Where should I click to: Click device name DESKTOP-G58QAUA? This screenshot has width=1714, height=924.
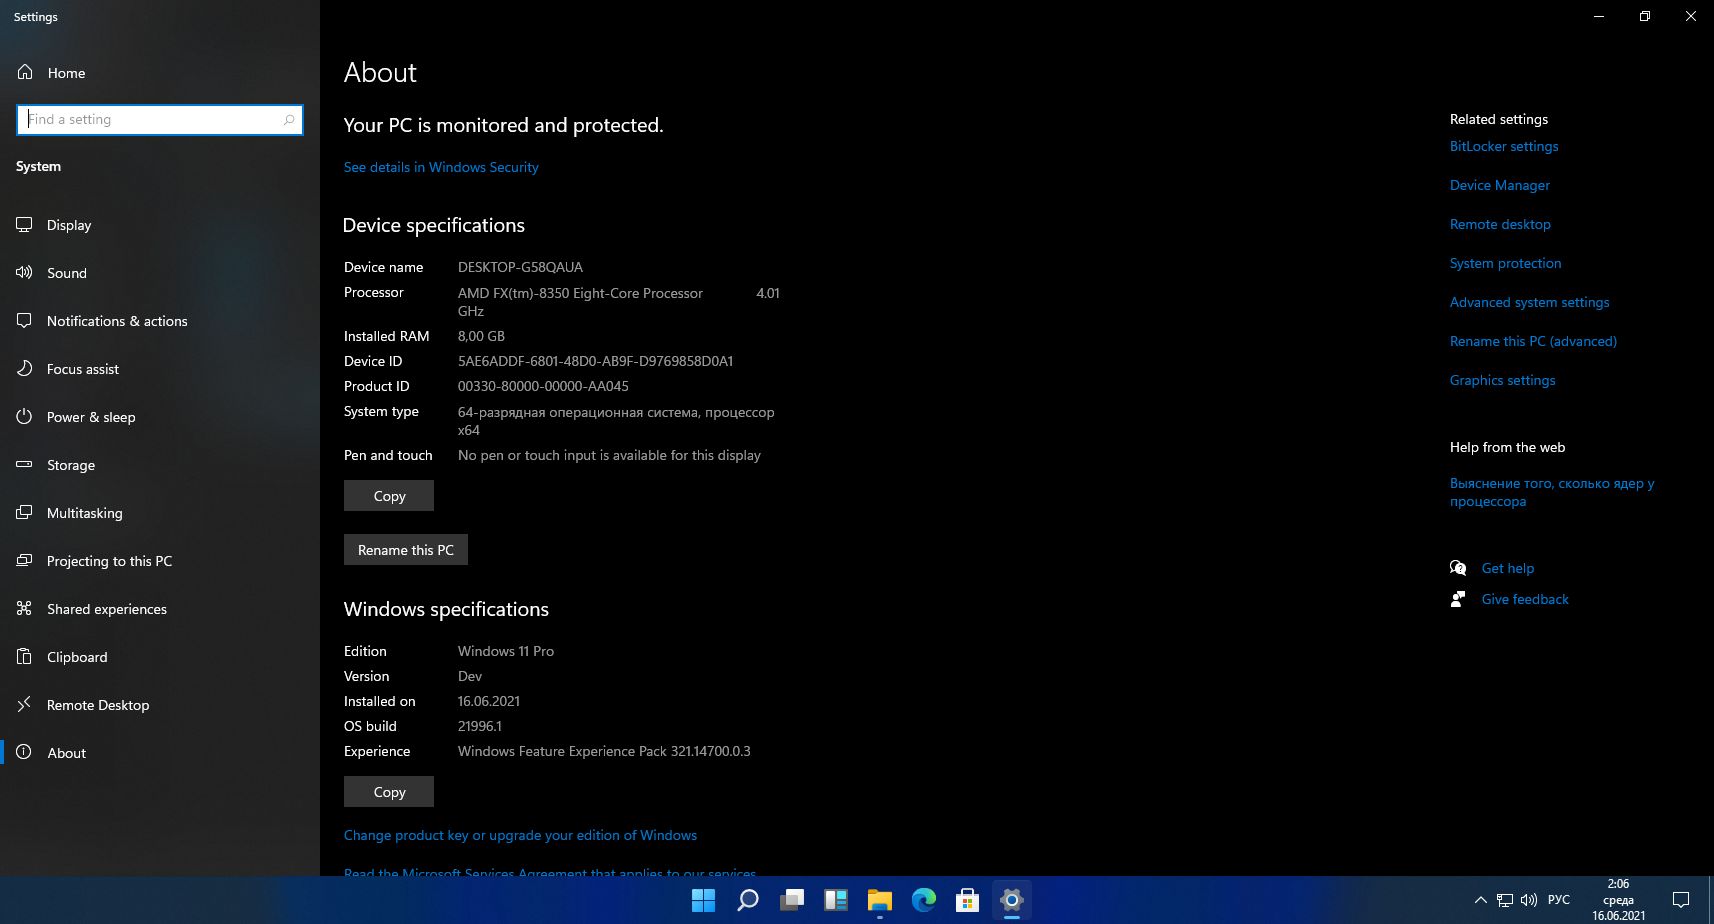pyautogui.click(x=520, y=267)
